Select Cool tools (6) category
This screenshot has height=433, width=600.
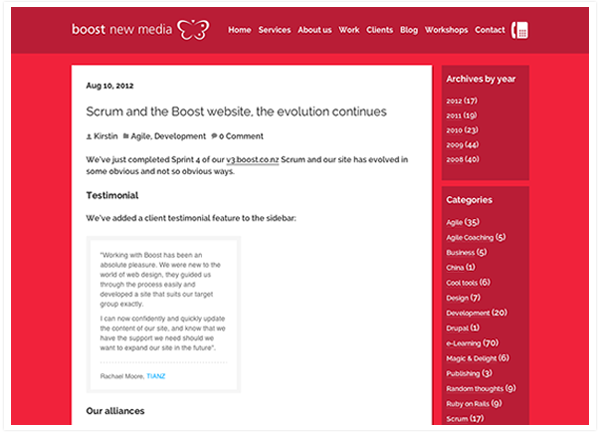(468, 282)
